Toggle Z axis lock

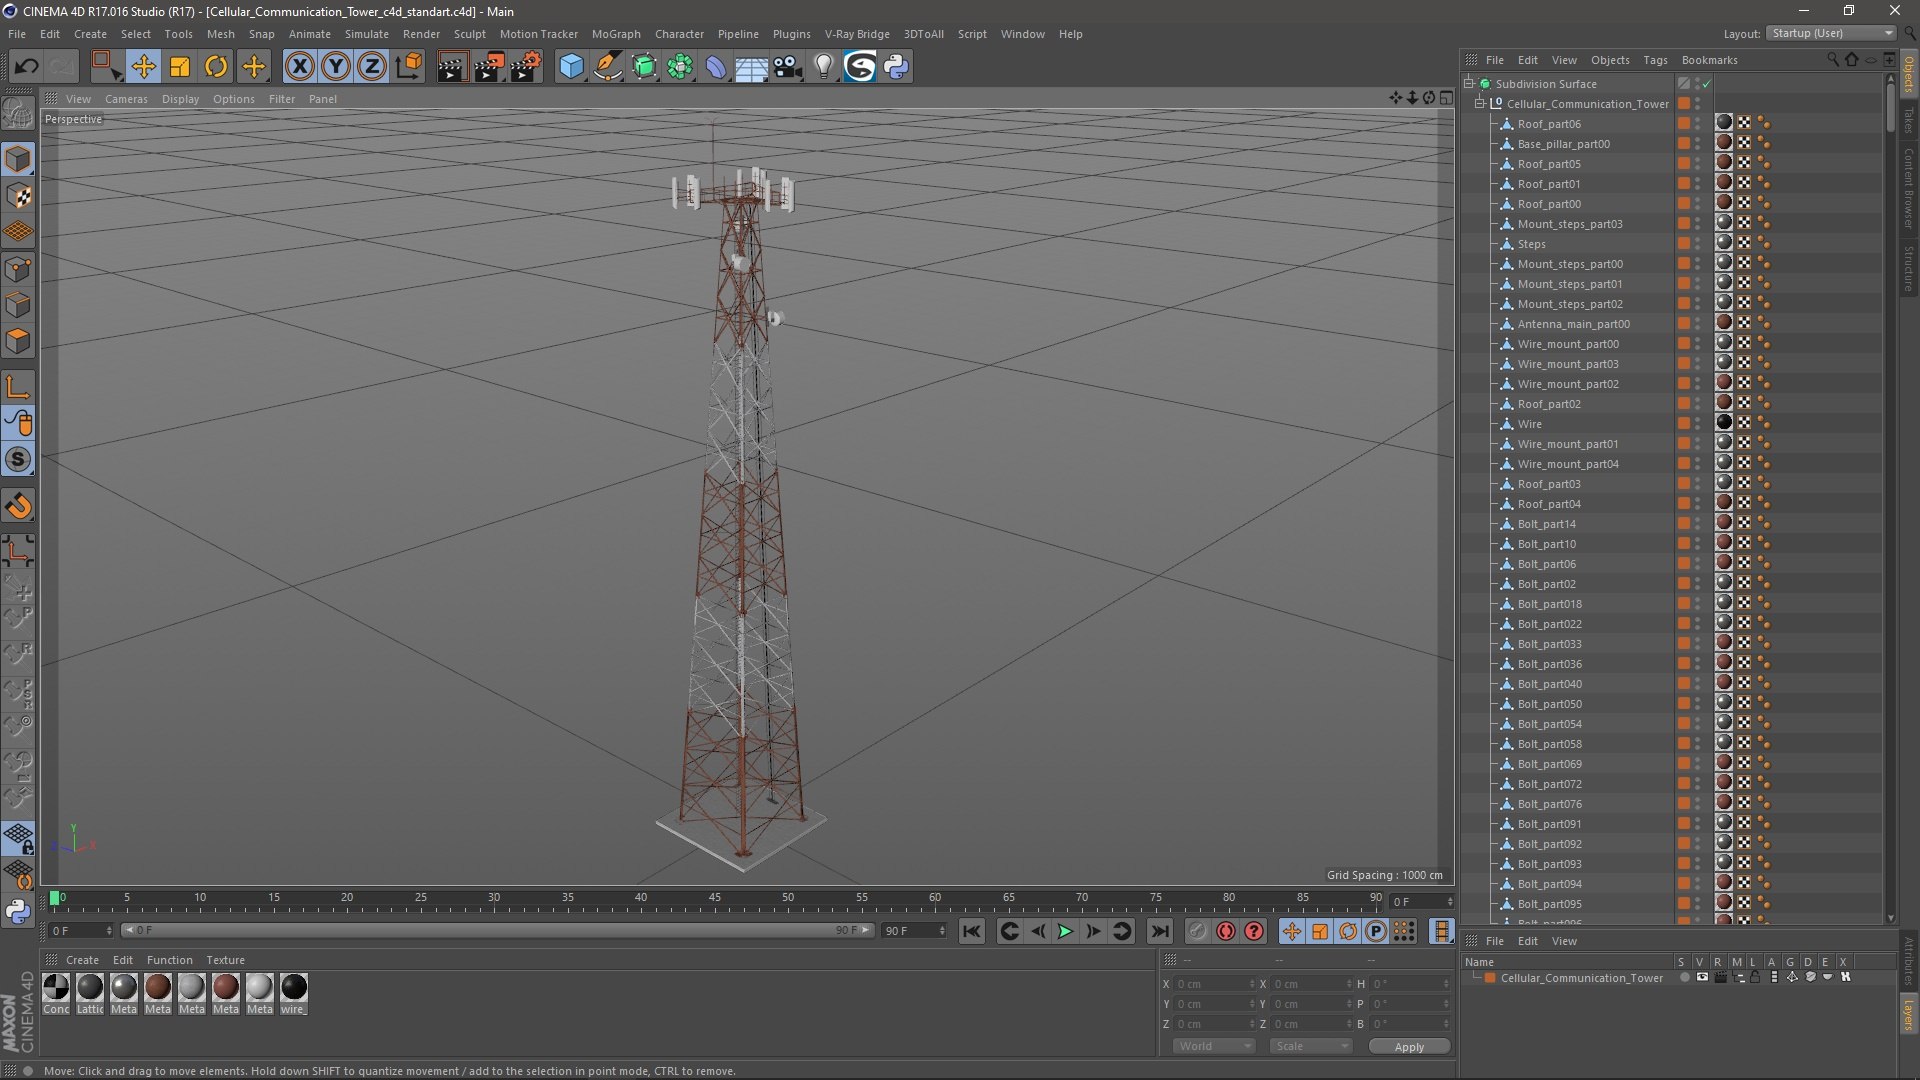(x=372, y=67)
